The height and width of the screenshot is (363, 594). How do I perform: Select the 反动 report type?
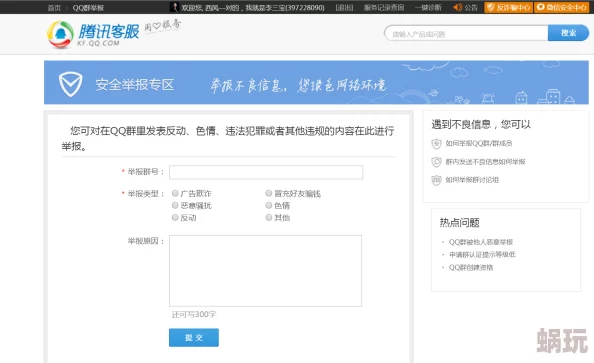pos(175,217)
